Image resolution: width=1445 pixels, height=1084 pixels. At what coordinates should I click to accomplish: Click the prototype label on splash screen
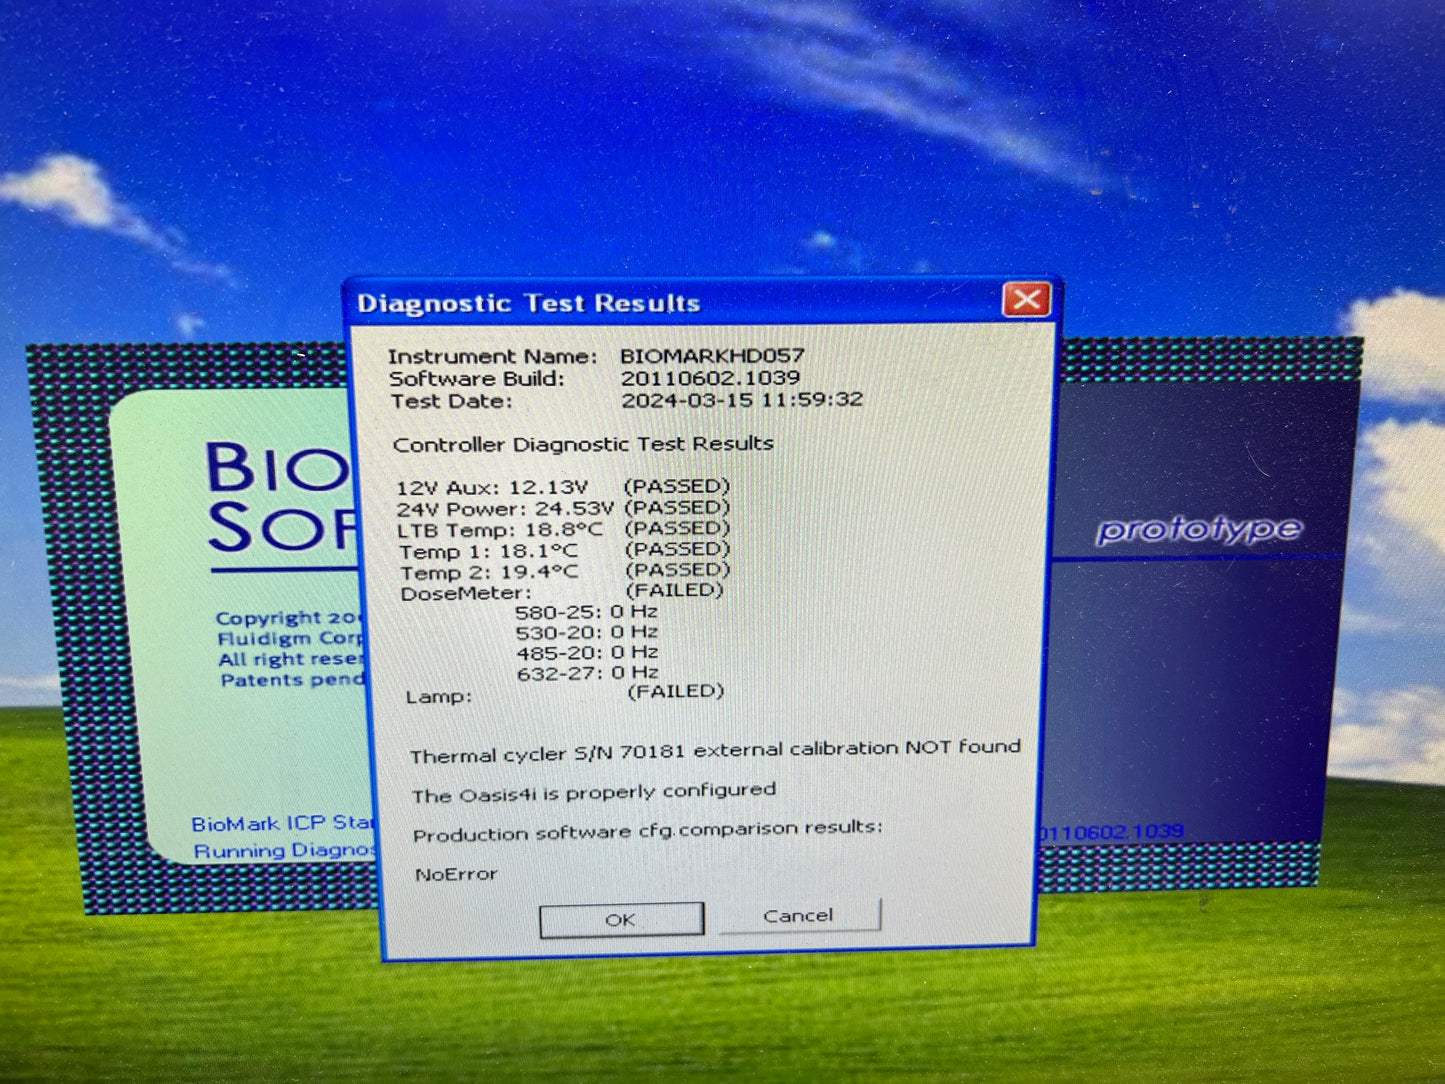[1198, 529]
